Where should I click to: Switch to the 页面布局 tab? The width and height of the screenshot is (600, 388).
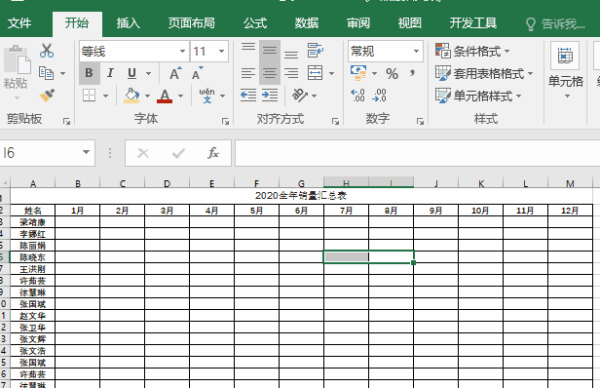pyautogui.click(x=191, y=23)
